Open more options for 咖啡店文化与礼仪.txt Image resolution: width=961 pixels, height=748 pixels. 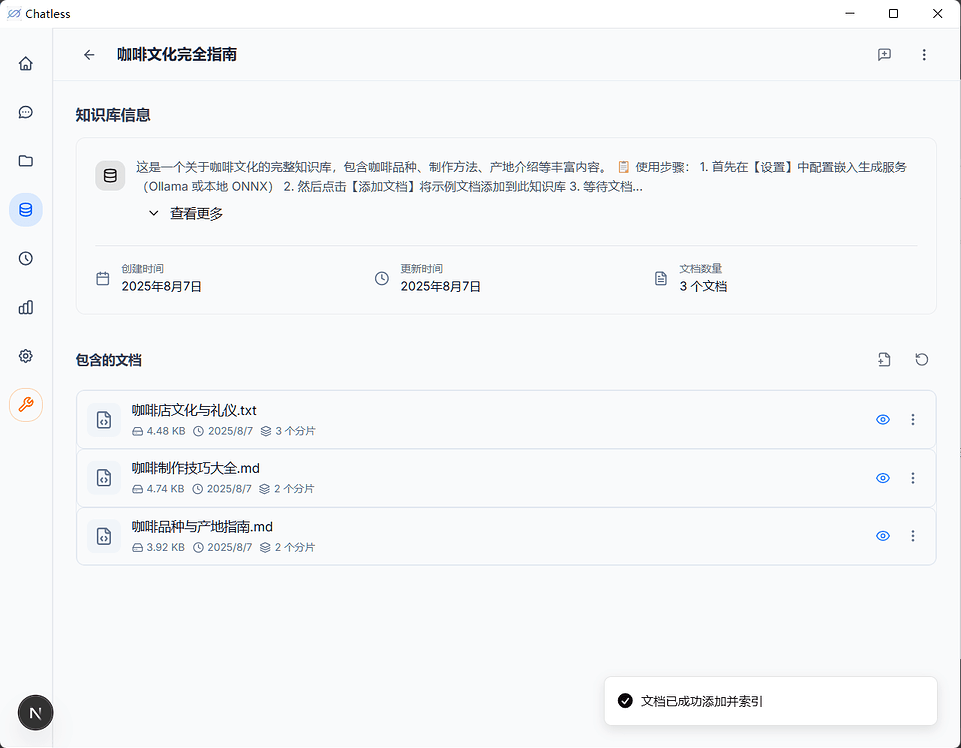tap(913, 419)
